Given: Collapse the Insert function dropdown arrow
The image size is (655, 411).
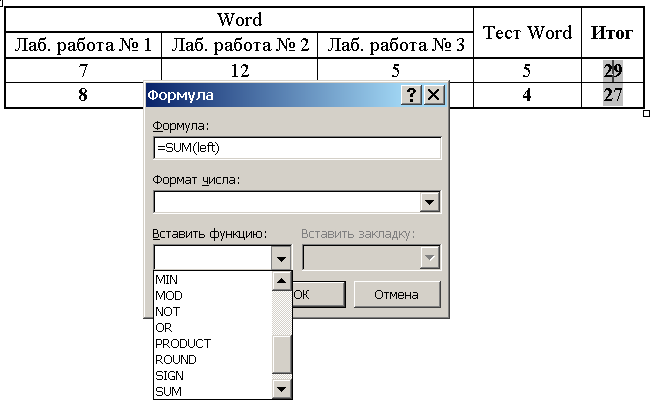Looking at the screenshot, I should 281,259.
